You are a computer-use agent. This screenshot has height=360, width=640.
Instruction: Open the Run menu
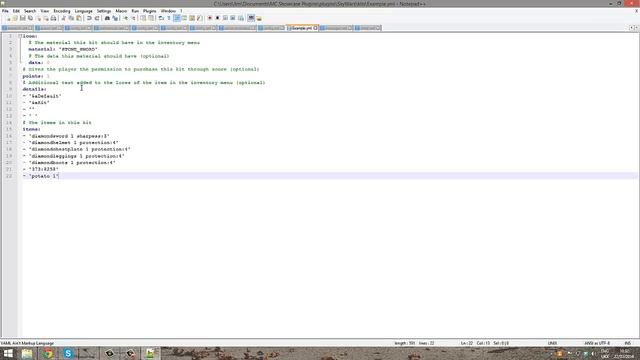click(135, 11)
